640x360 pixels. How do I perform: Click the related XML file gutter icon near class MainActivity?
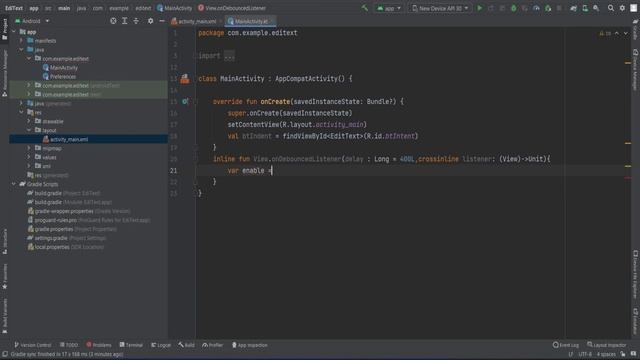pos(185,79)
